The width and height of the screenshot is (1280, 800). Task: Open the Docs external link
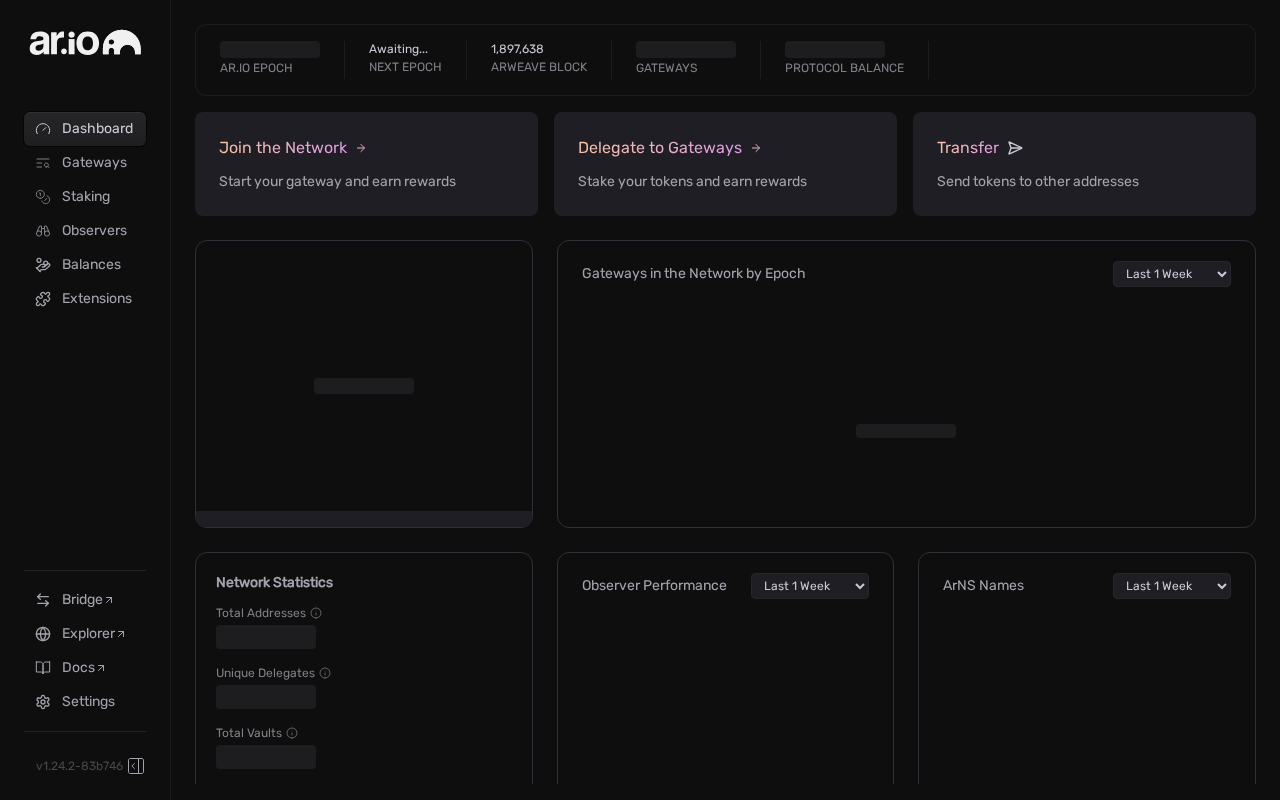point(83,668)
